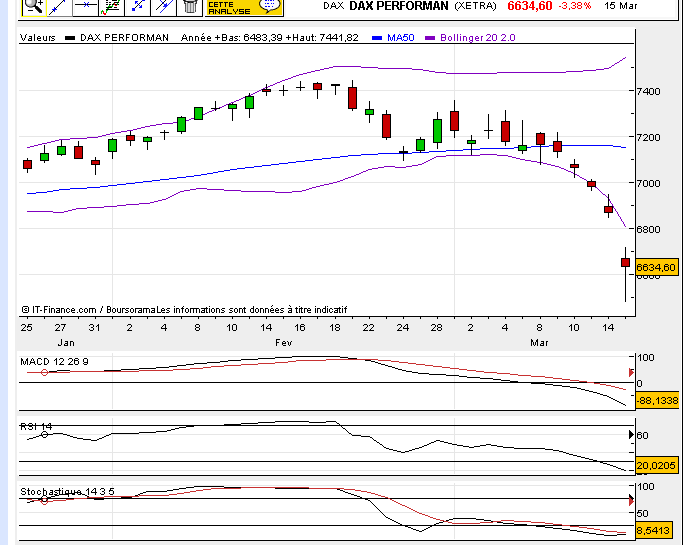Image resolution: width=690 pixels, height=545 pixels.
Task: Click the 6634,60 quote in the header
Action: (x=529, y=6)
